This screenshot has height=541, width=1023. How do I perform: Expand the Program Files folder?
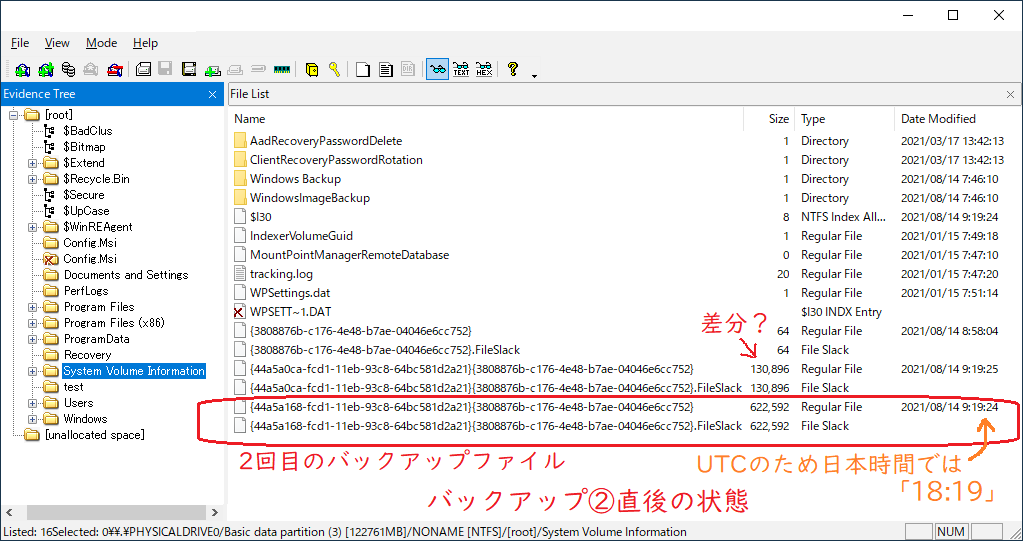pos(33,307)
